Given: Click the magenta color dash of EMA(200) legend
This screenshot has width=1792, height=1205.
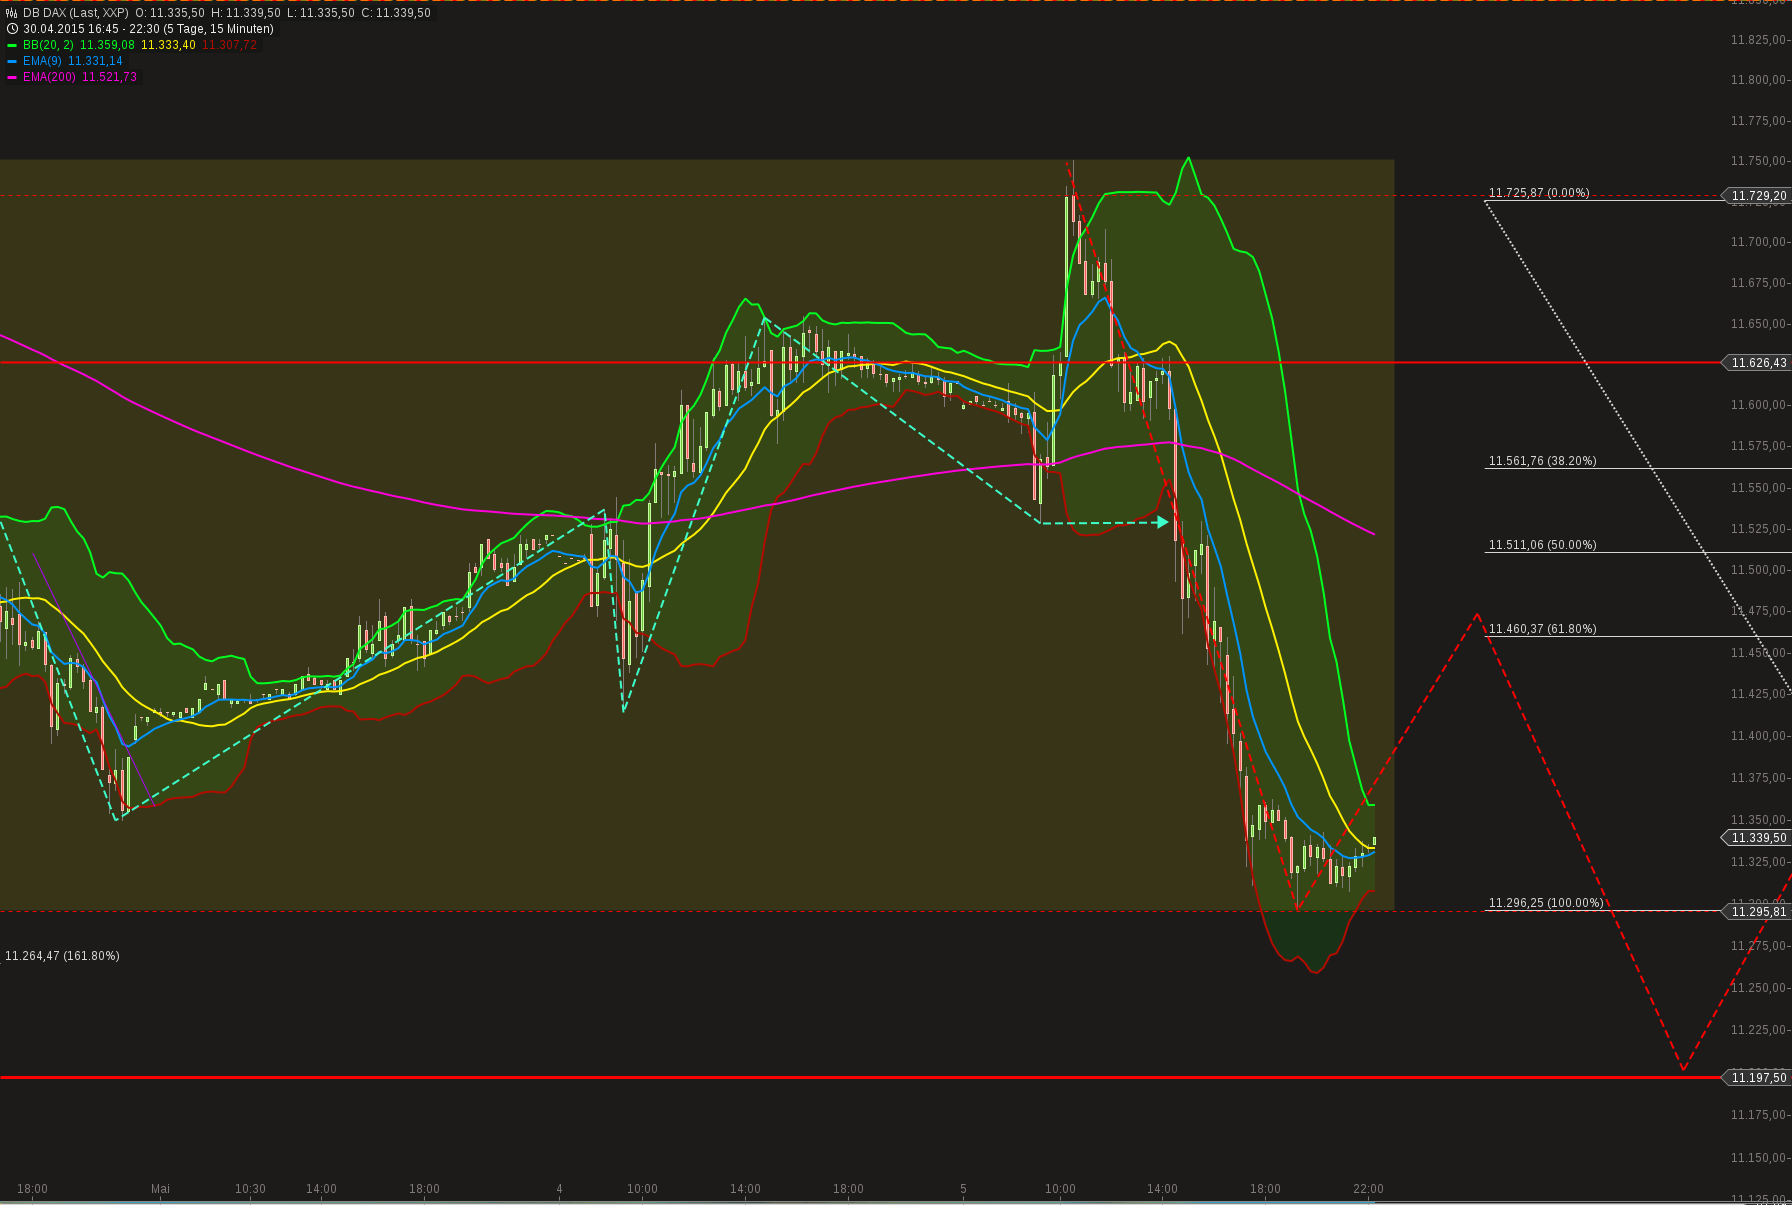Looking at the screenshot, I should point(12,77).
